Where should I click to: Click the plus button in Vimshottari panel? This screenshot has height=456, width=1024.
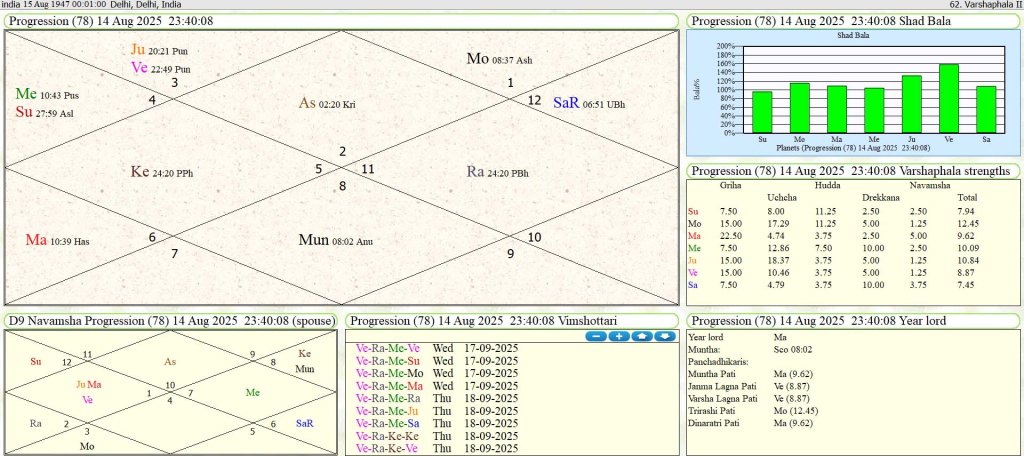coord(618,336)
